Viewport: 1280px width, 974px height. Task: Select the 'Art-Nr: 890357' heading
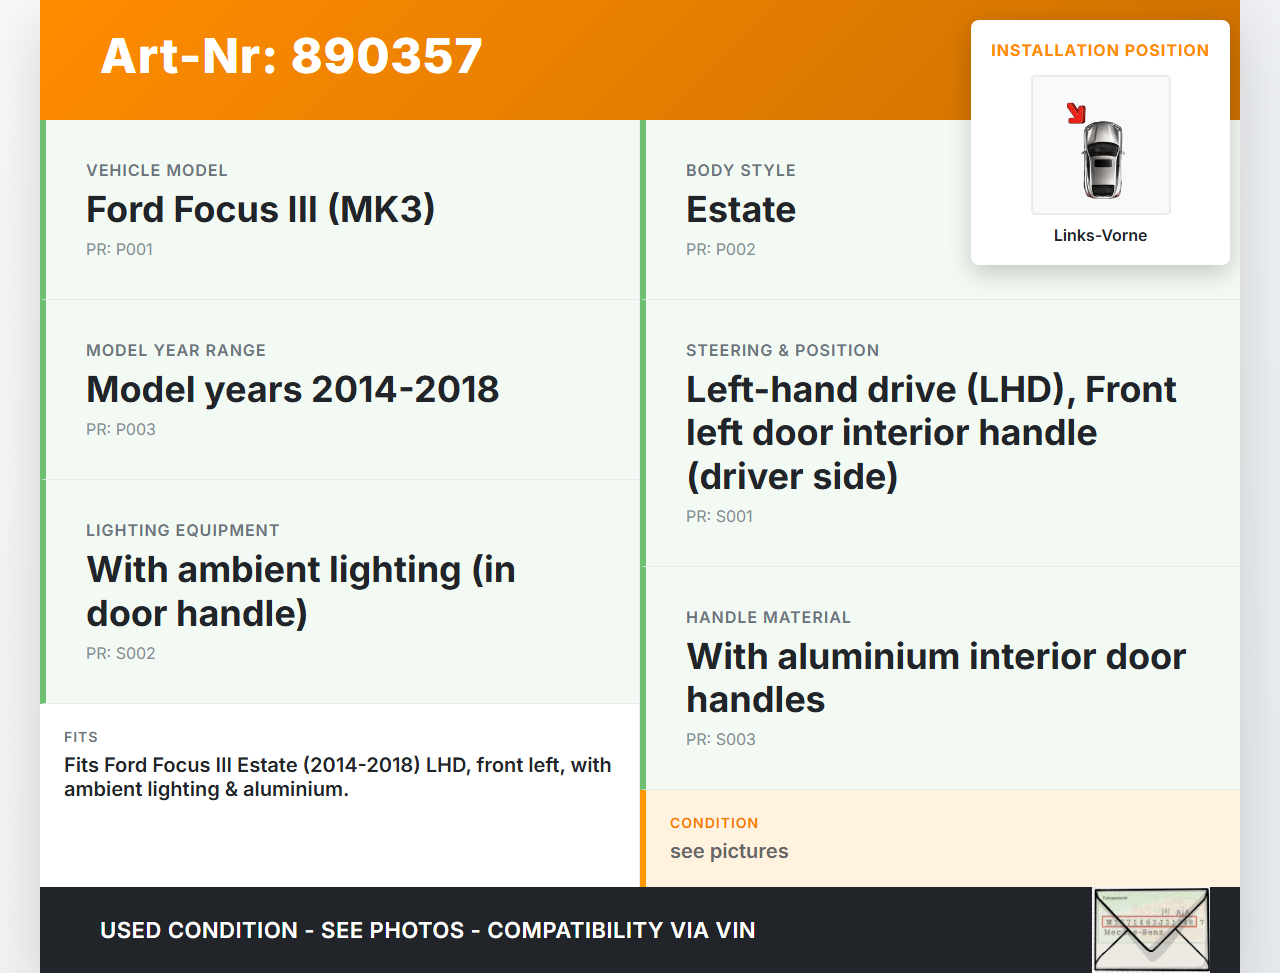[292, 56]
